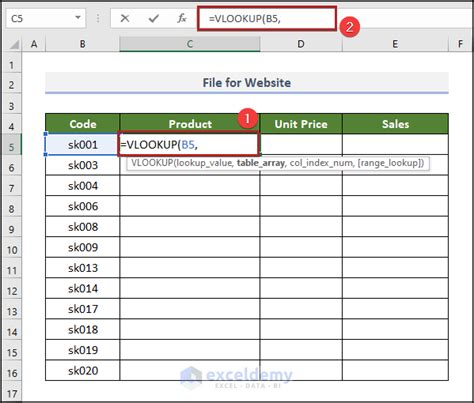Viewport: 474px width, 403px height.
Task: Select cell containing sk014
Action: (x=83, y=288)
